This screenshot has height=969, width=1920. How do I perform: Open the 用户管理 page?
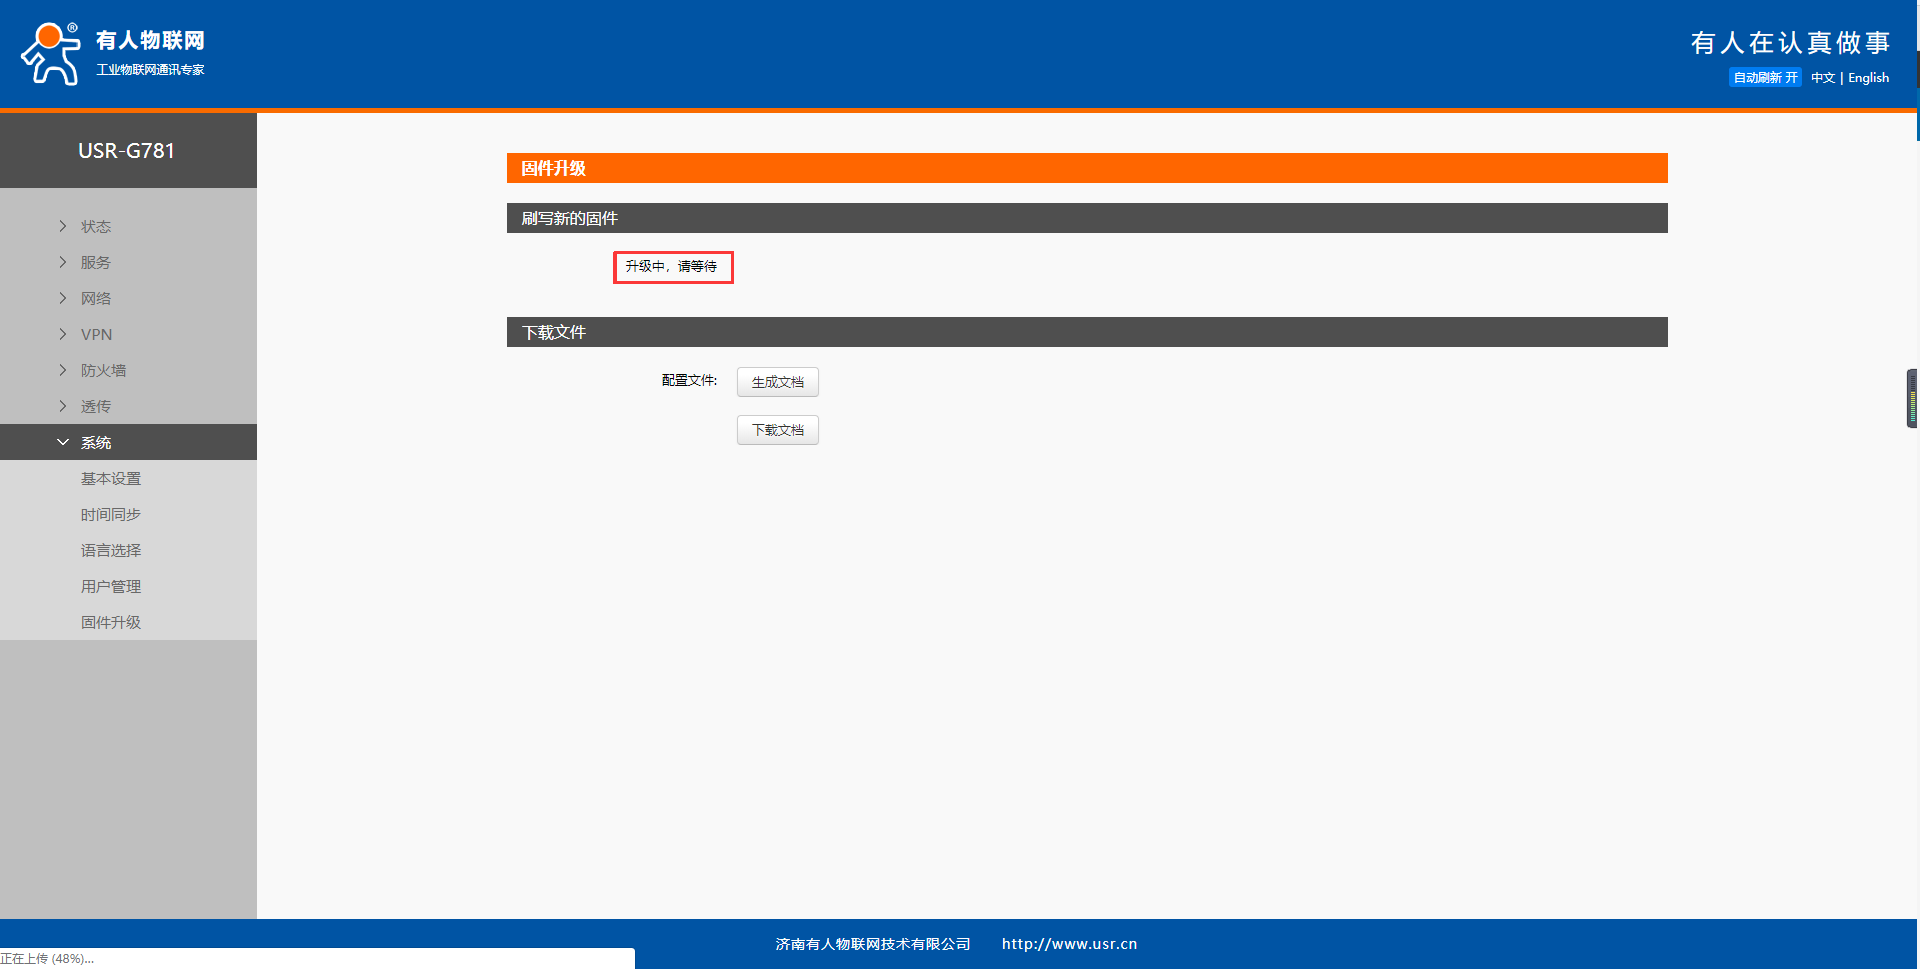[111, 587]
